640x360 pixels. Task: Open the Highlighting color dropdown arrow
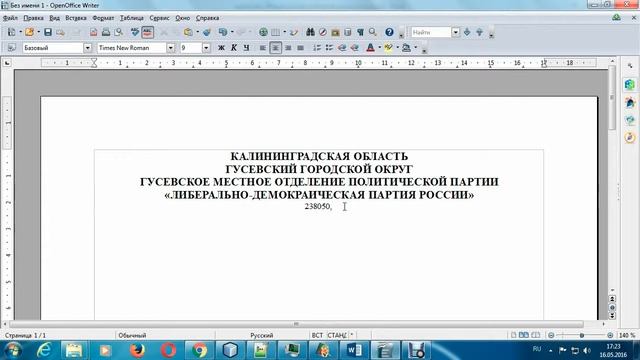point(397,48)
